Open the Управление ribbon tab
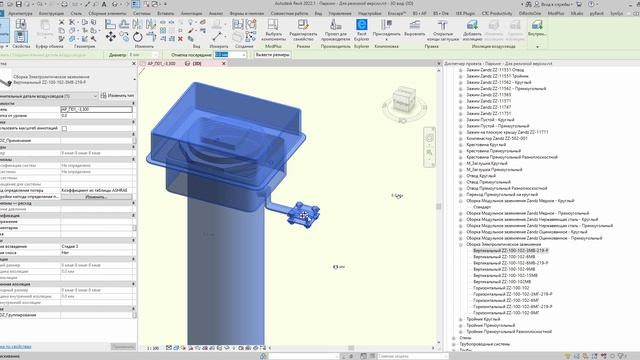Screen dimensions: 640x360 [340, 13]
